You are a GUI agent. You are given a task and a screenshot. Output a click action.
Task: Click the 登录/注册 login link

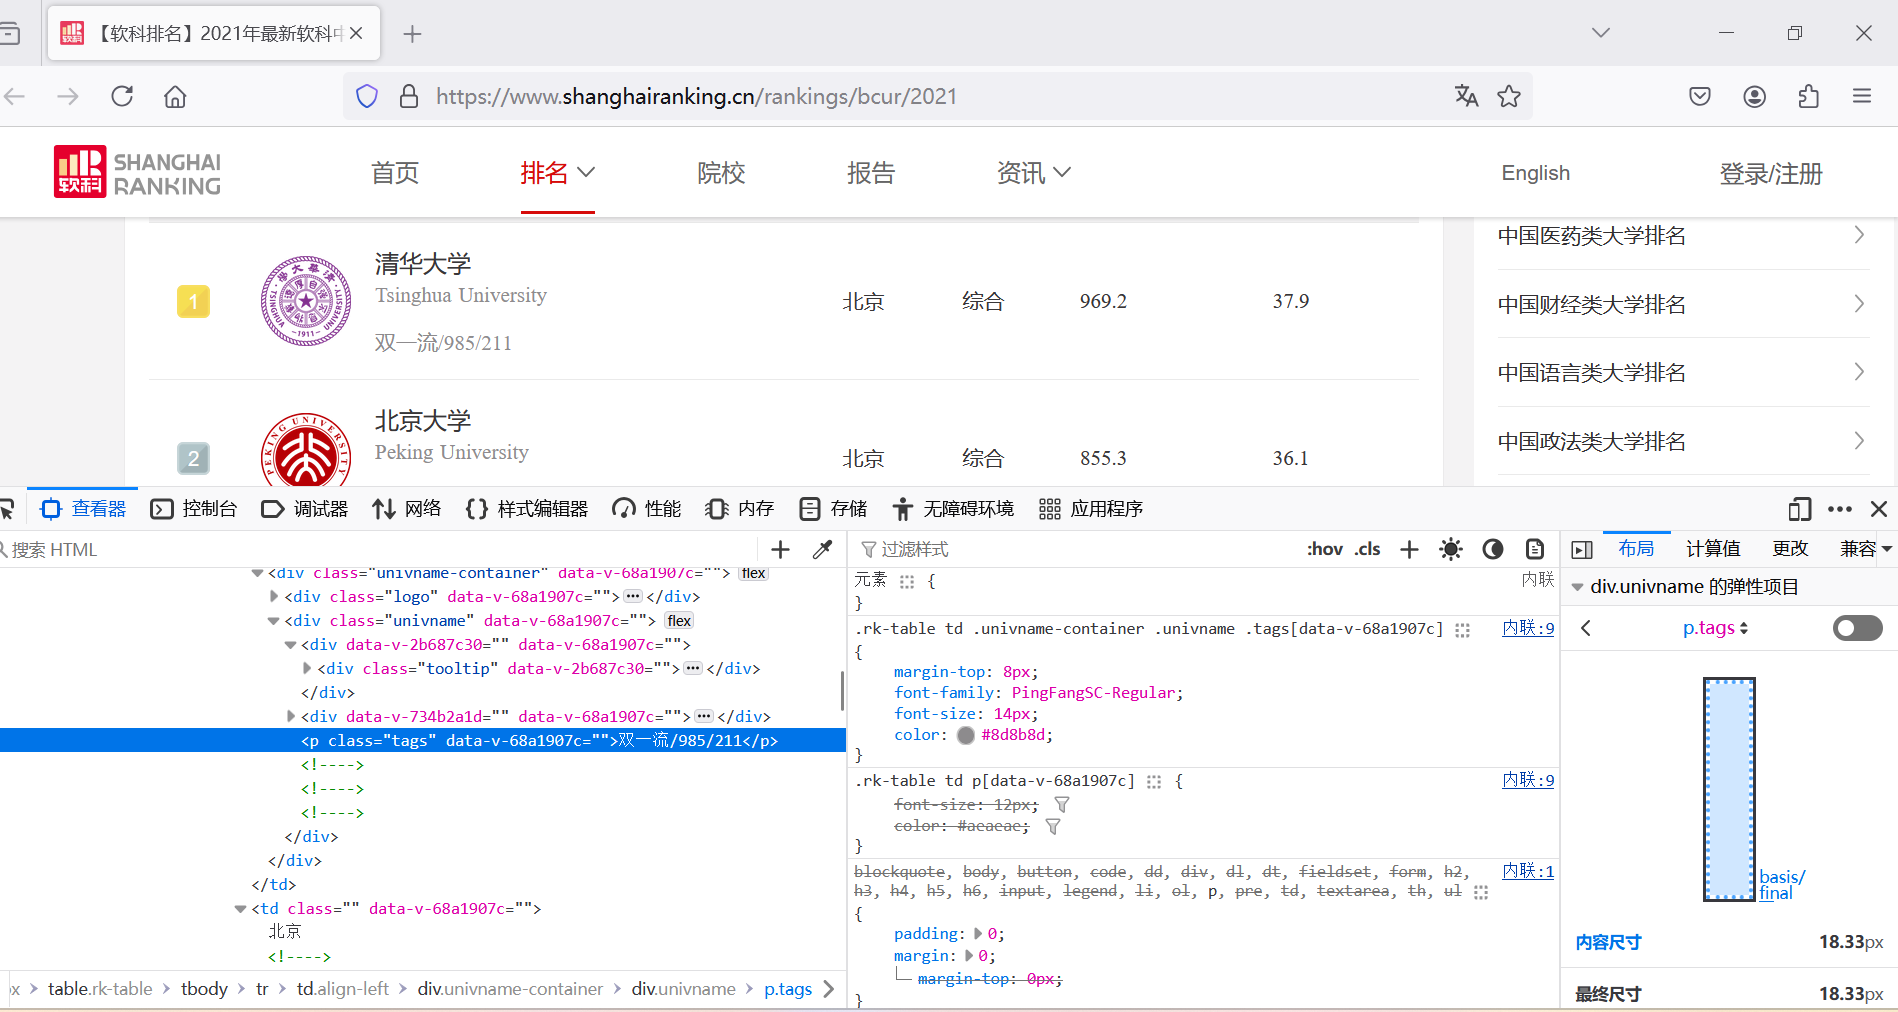pyautogui.click(x=1771, y=174)
